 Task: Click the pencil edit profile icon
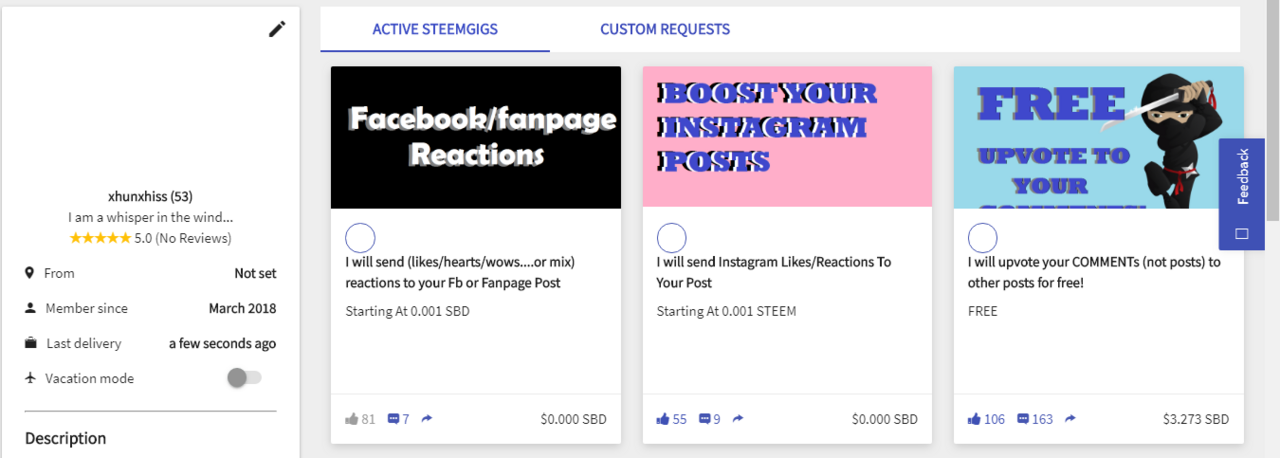[x=277, y=29]
